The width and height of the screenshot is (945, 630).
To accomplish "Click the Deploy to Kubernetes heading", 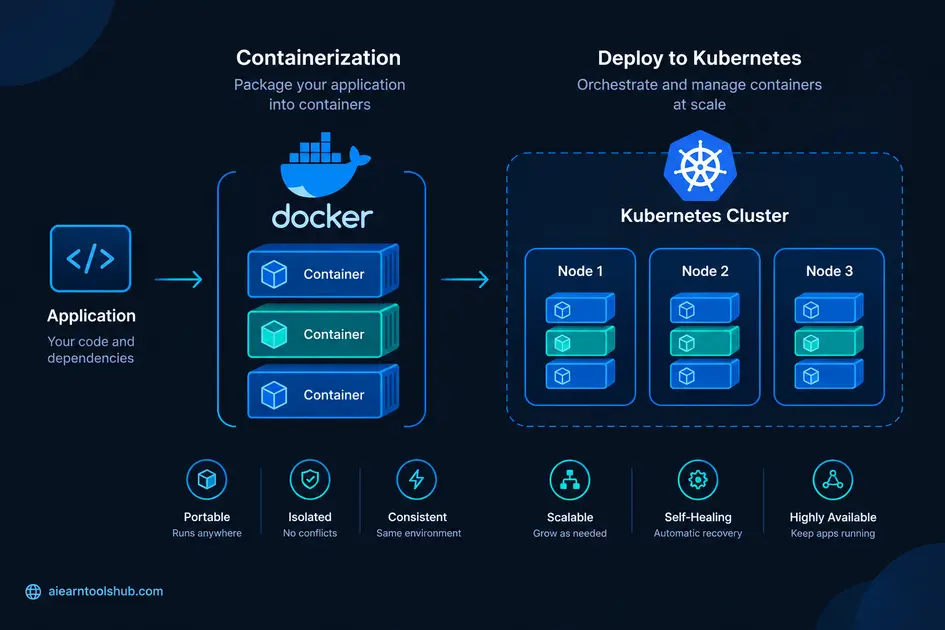I will coord(699,58).
